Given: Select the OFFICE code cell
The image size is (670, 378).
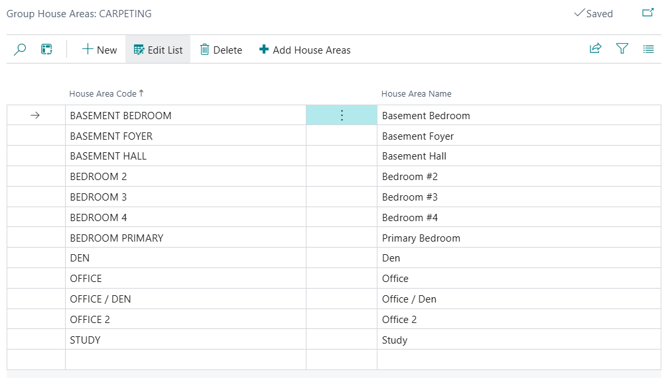Looking at the screenshot, I should (x=186, y=278).
